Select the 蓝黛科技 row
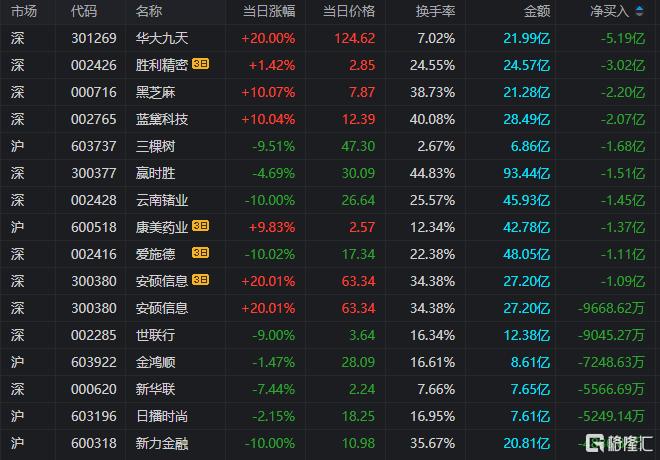The width and height of the screenshot is (660, 460). click(330, 119)
